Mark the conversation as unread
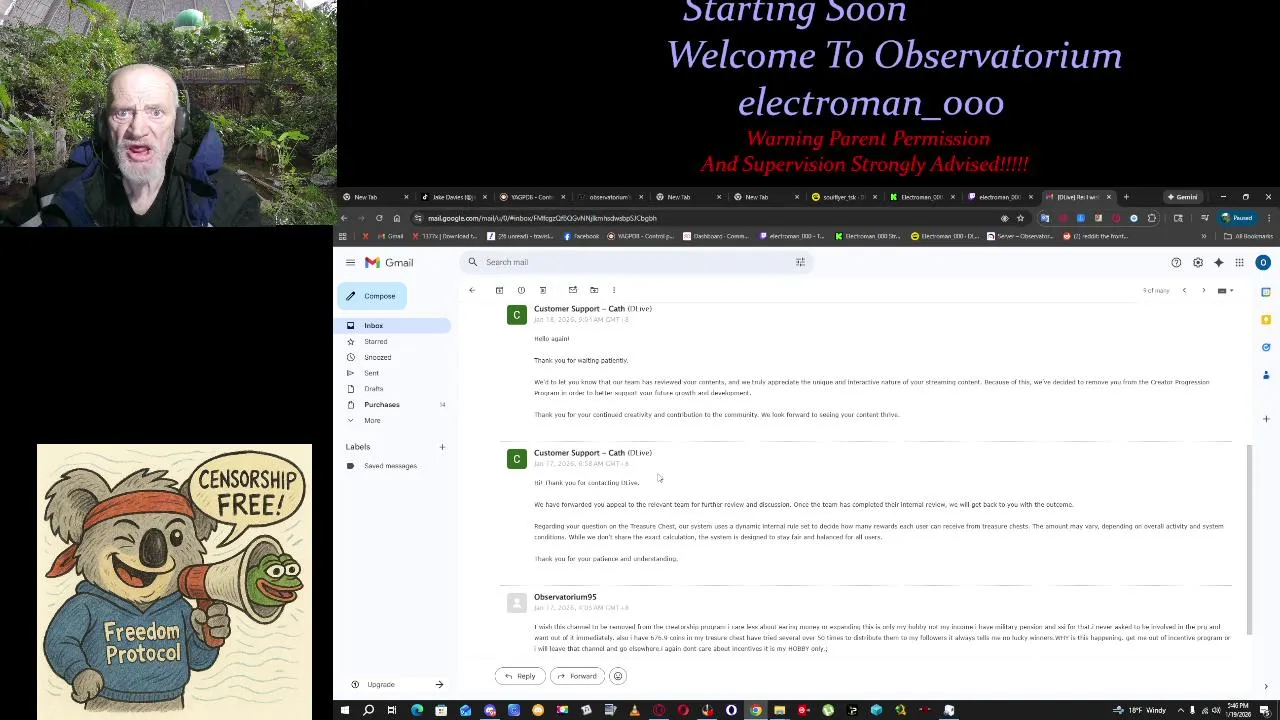Screen dimensions: 1280x720 pyautogui.click(x=572, y=290)
